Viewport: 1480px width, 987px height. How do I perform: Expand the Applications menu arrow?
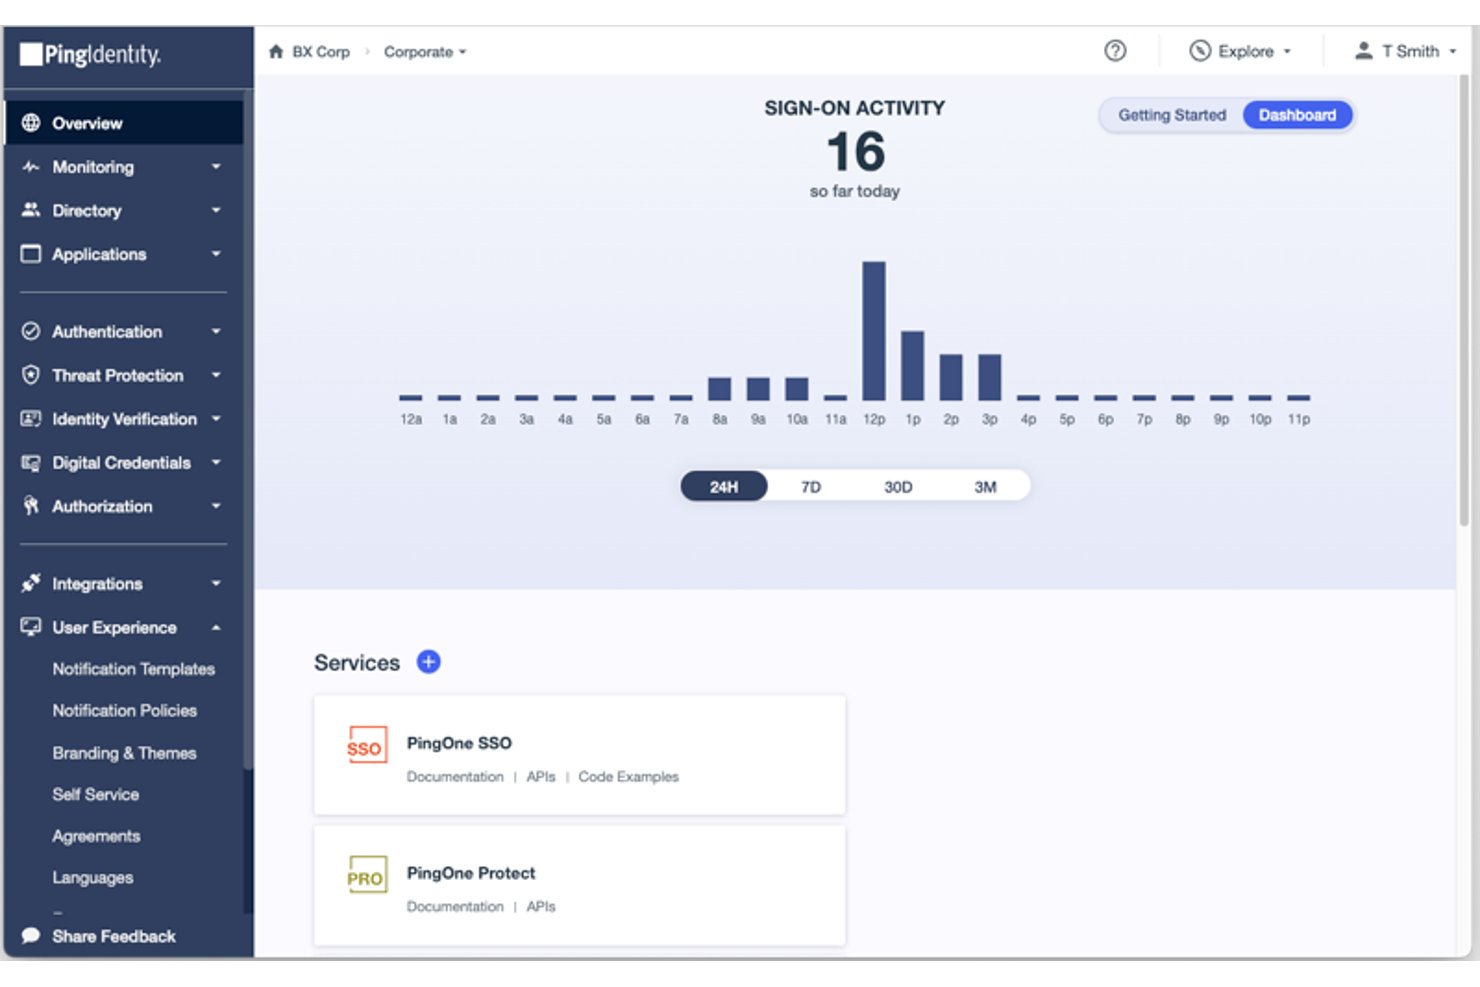(216, 254)
